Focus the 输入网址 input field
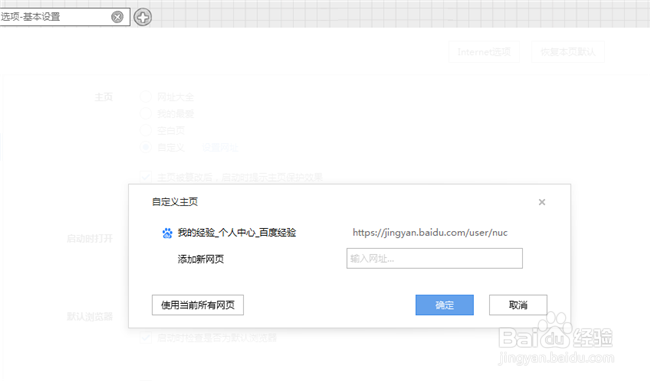This screenshot has width=650, height=381. (x=434, y=258)
